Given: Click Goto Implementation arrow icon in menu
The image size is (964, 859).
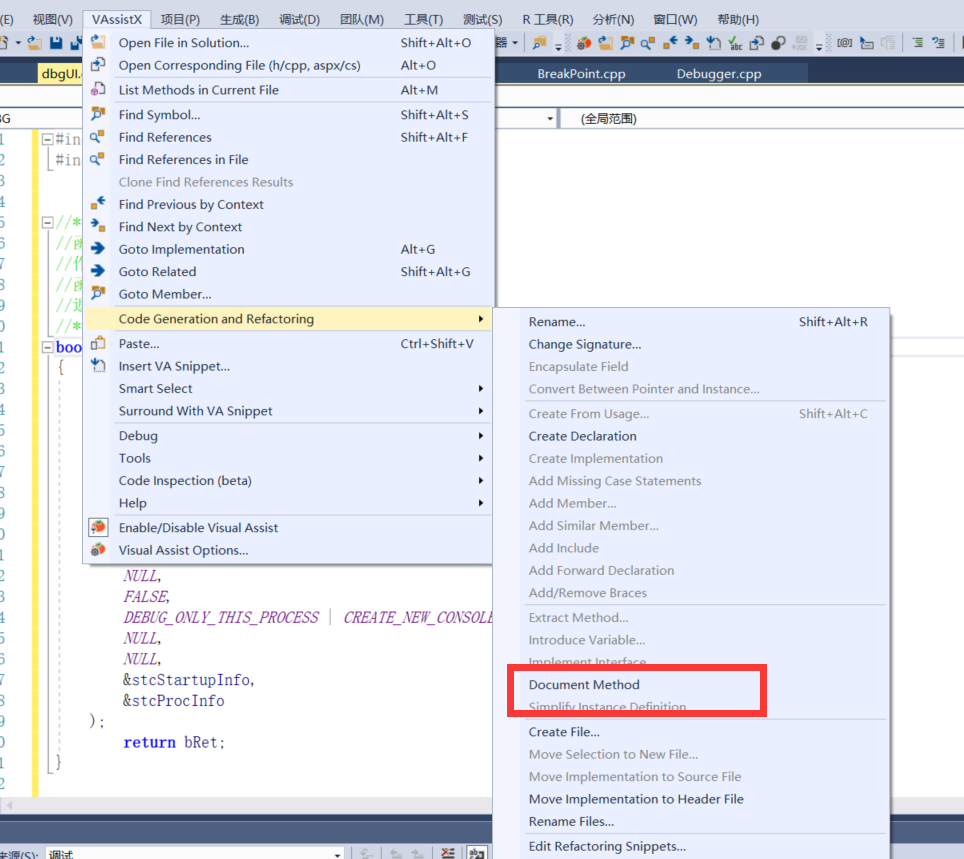Looking at the screenshot, I should pyautogui.click(x=98, y=248).
